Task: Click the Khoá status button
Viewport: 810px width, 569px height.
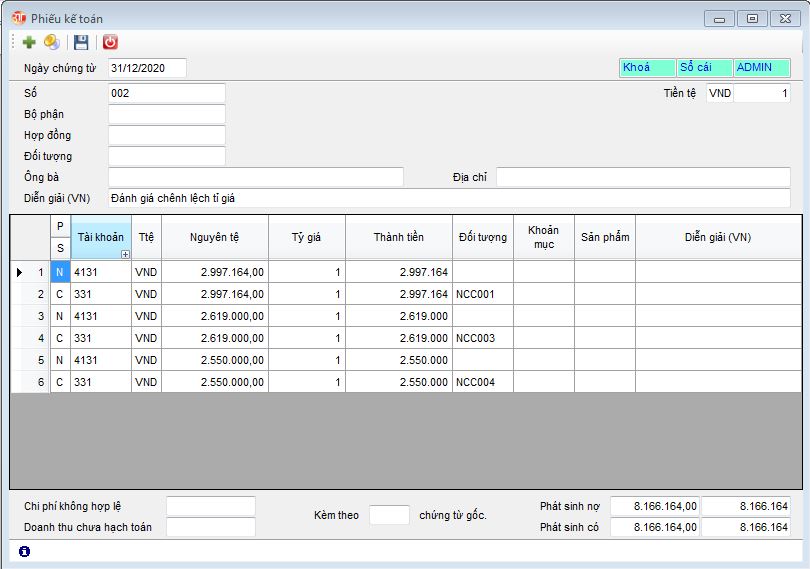Action: pos(647,68)
